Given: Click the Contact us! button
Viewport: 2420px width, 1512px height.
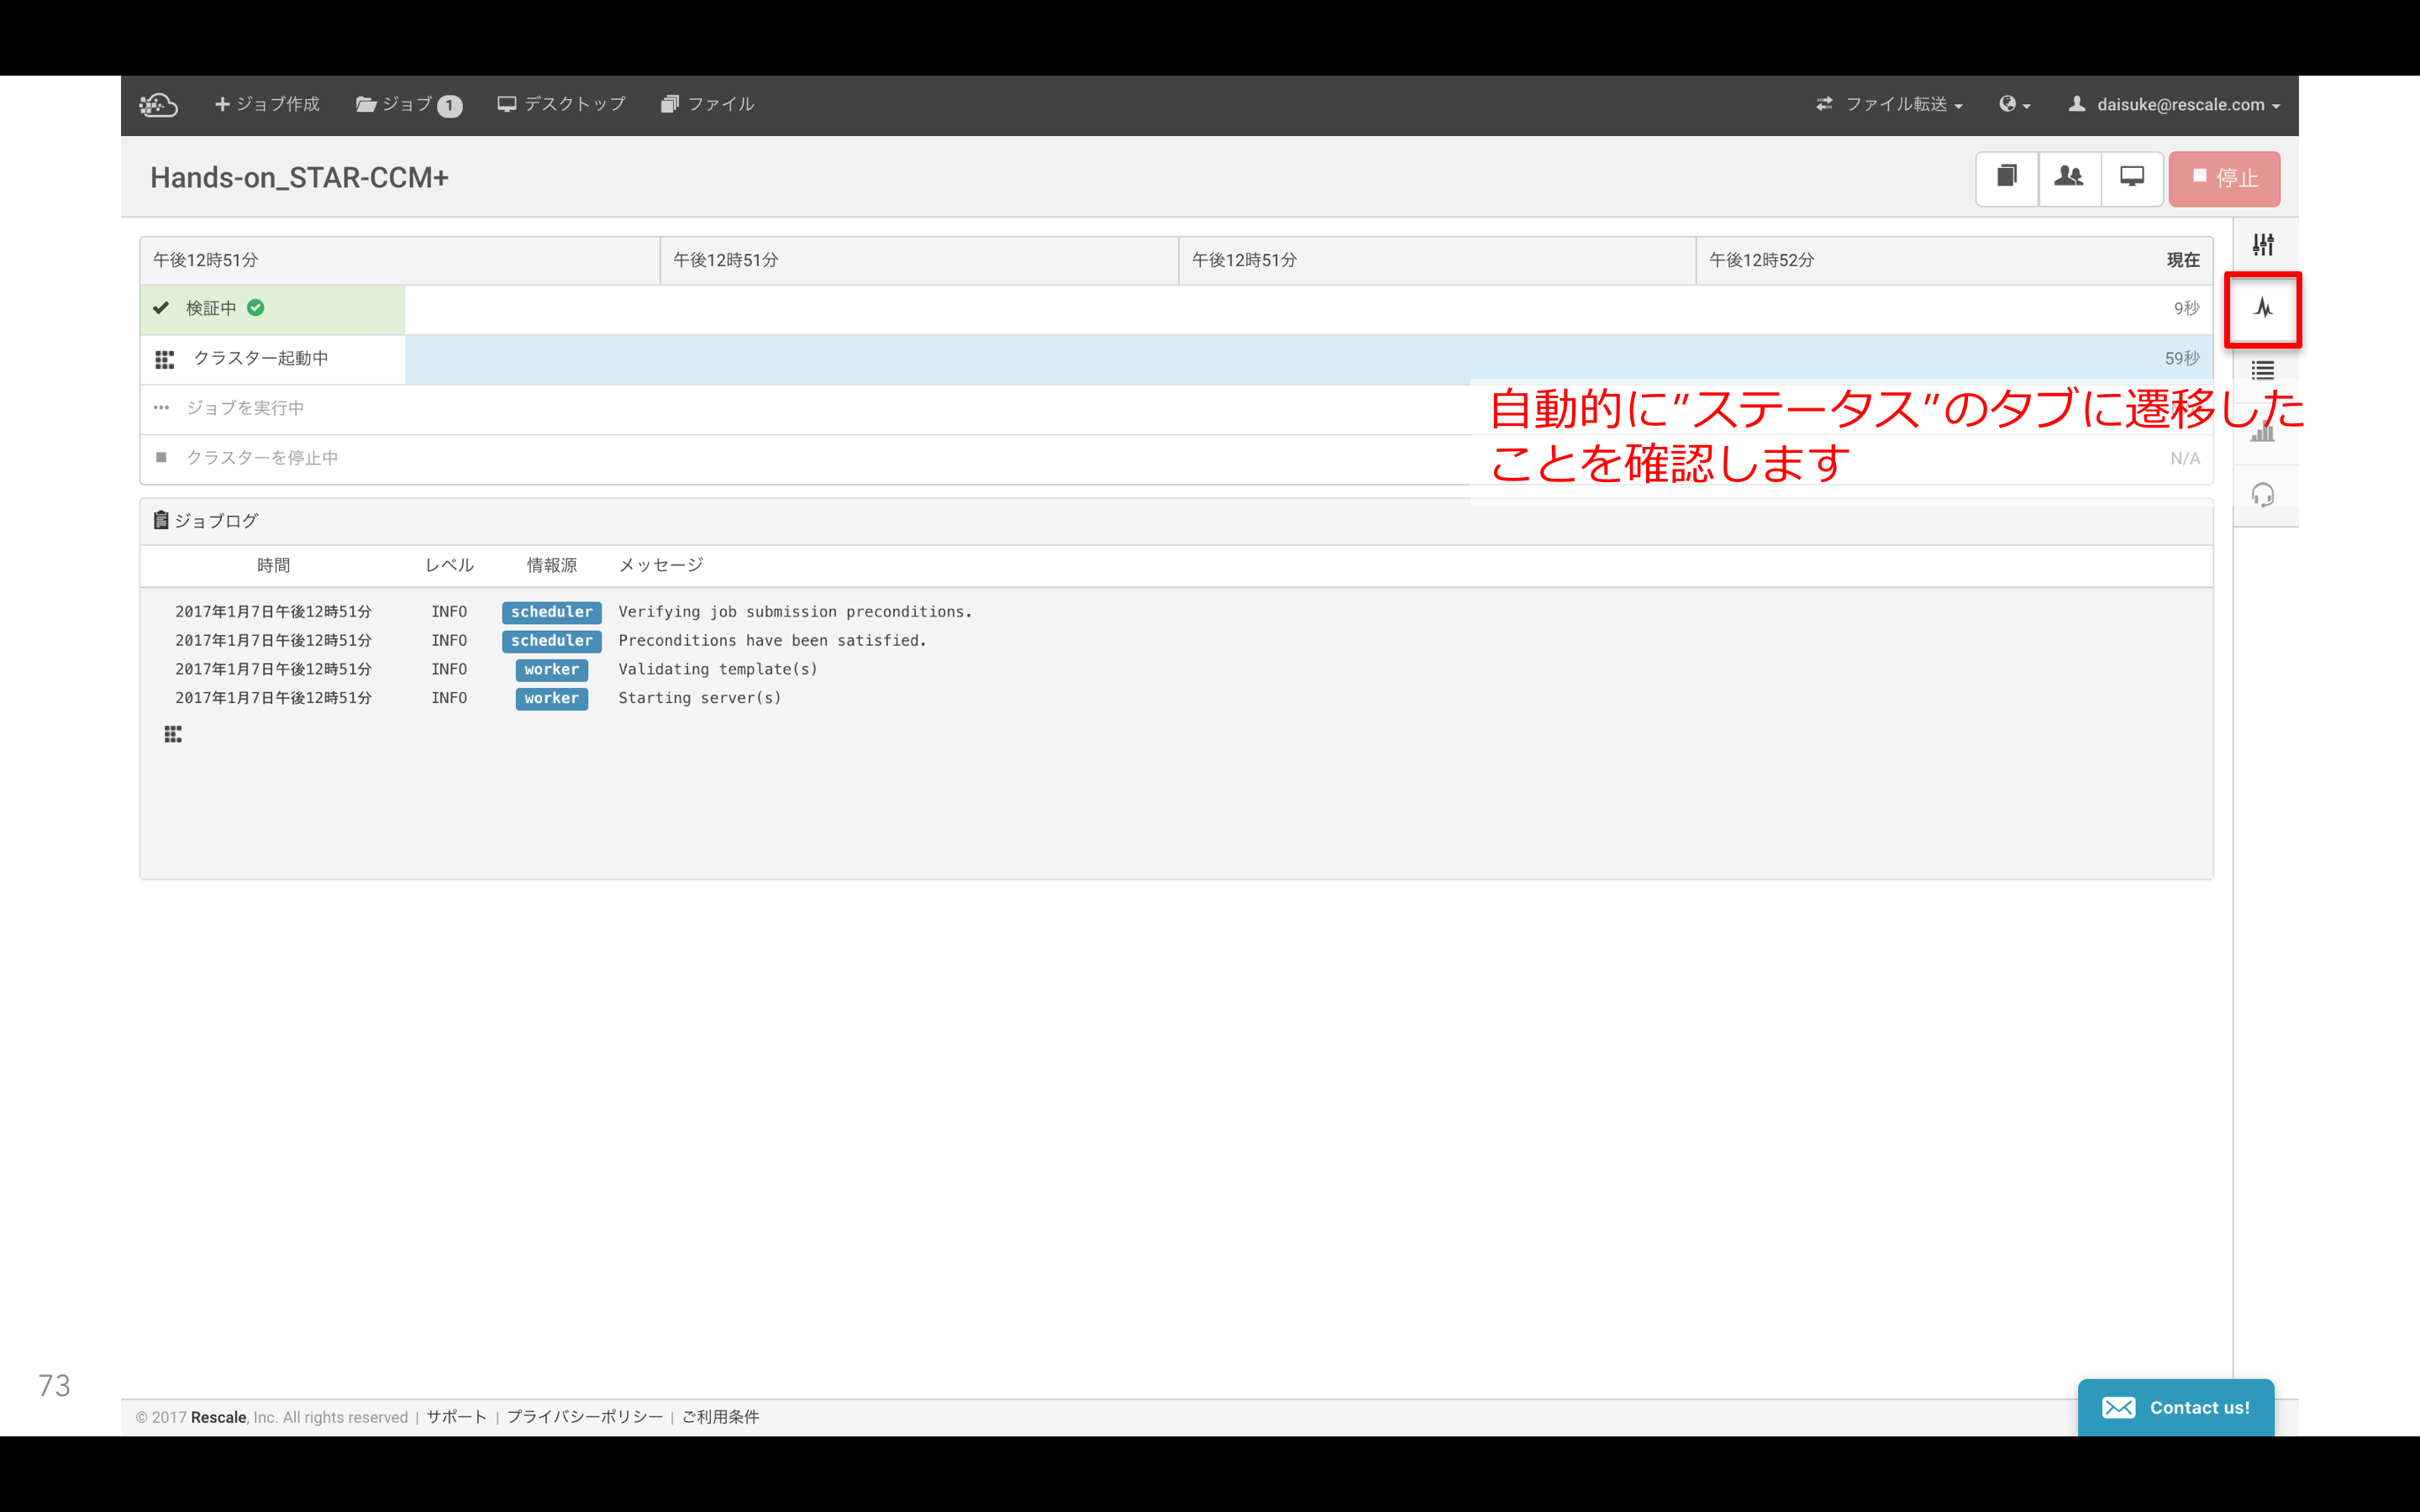Looking at the screenshot, I should (x=2176, y=1407).
